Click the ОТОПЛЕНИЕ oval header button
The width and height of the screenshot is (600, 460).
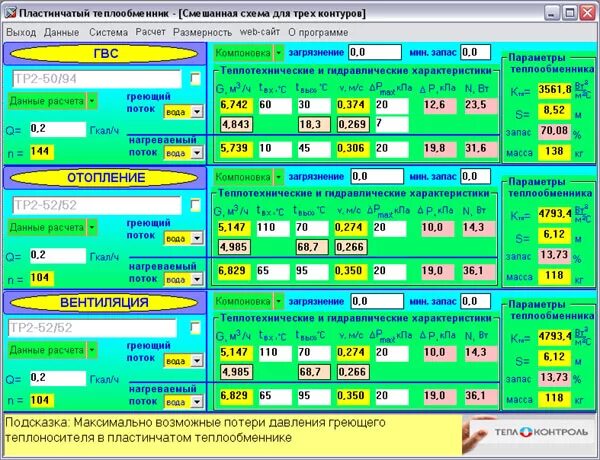tap(104, 178)
